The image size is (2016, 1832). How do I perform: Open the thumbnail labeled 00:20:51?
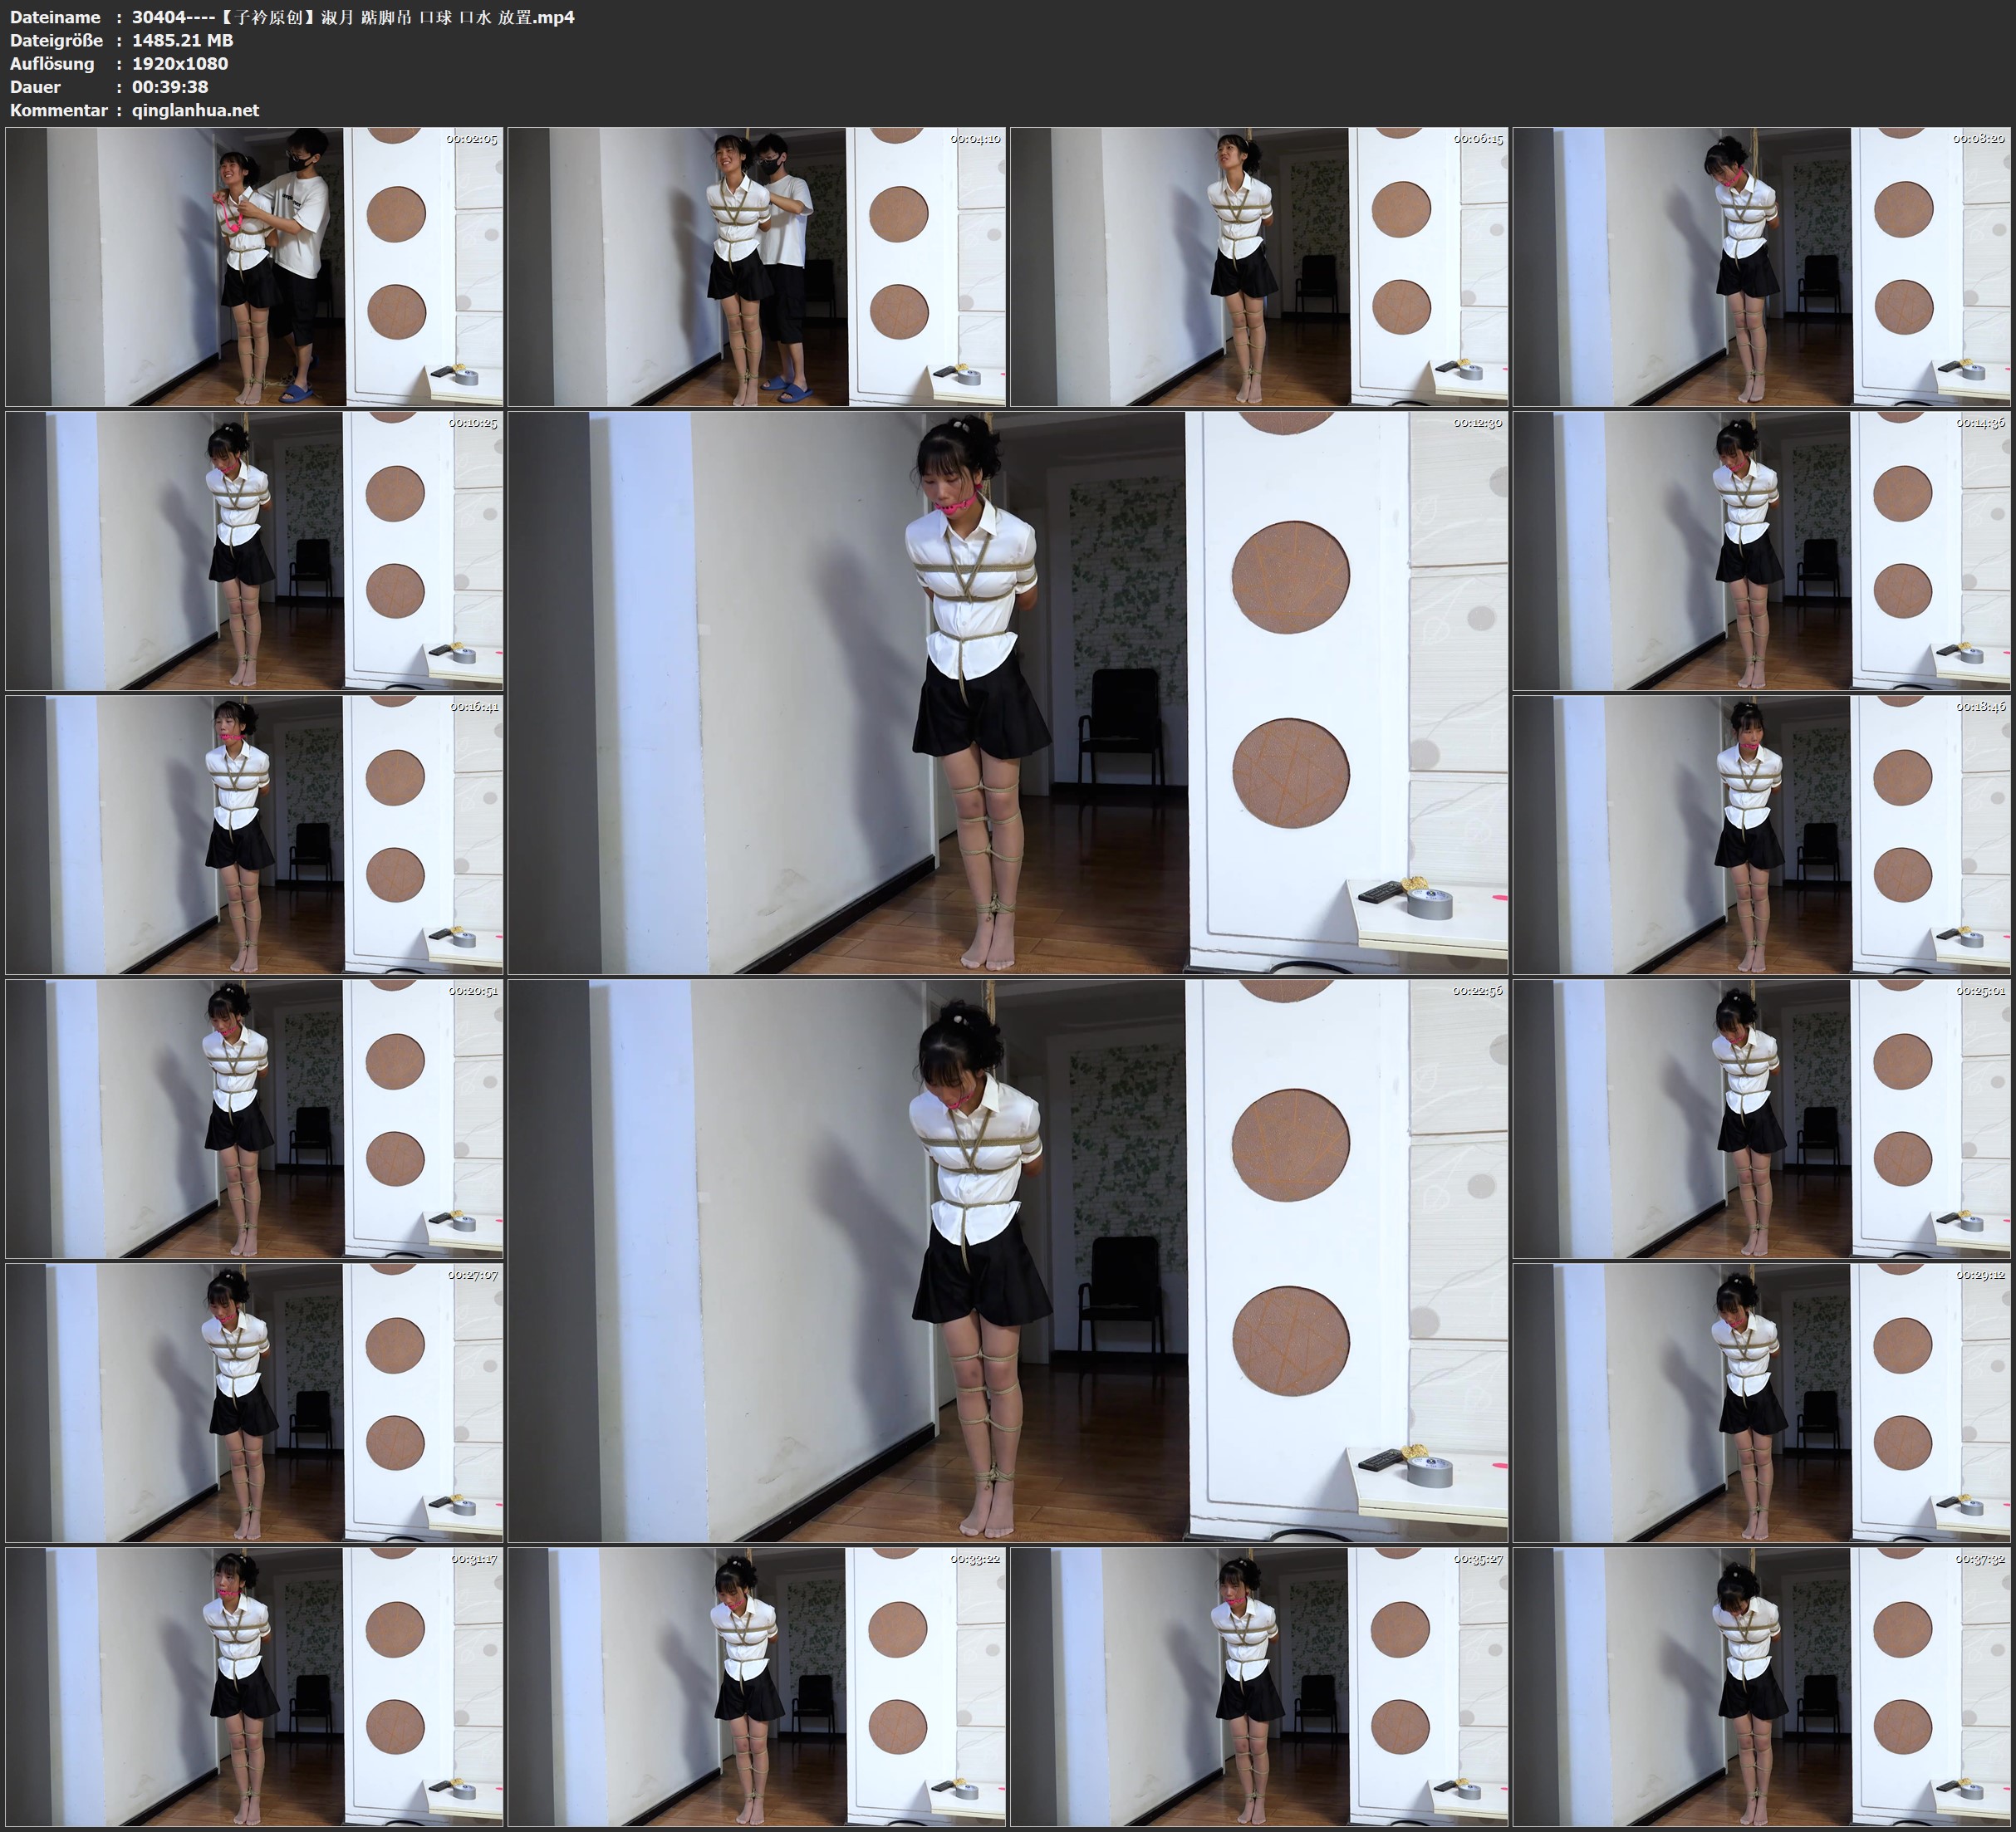[254, 1118]
